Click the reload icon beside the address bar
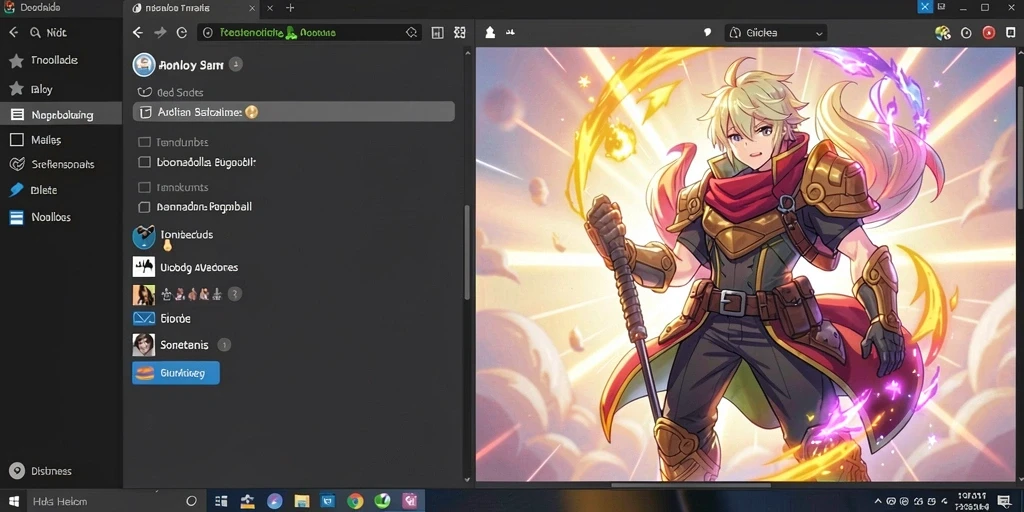The height and width of the screenshot is (512, 1024). 182,33
